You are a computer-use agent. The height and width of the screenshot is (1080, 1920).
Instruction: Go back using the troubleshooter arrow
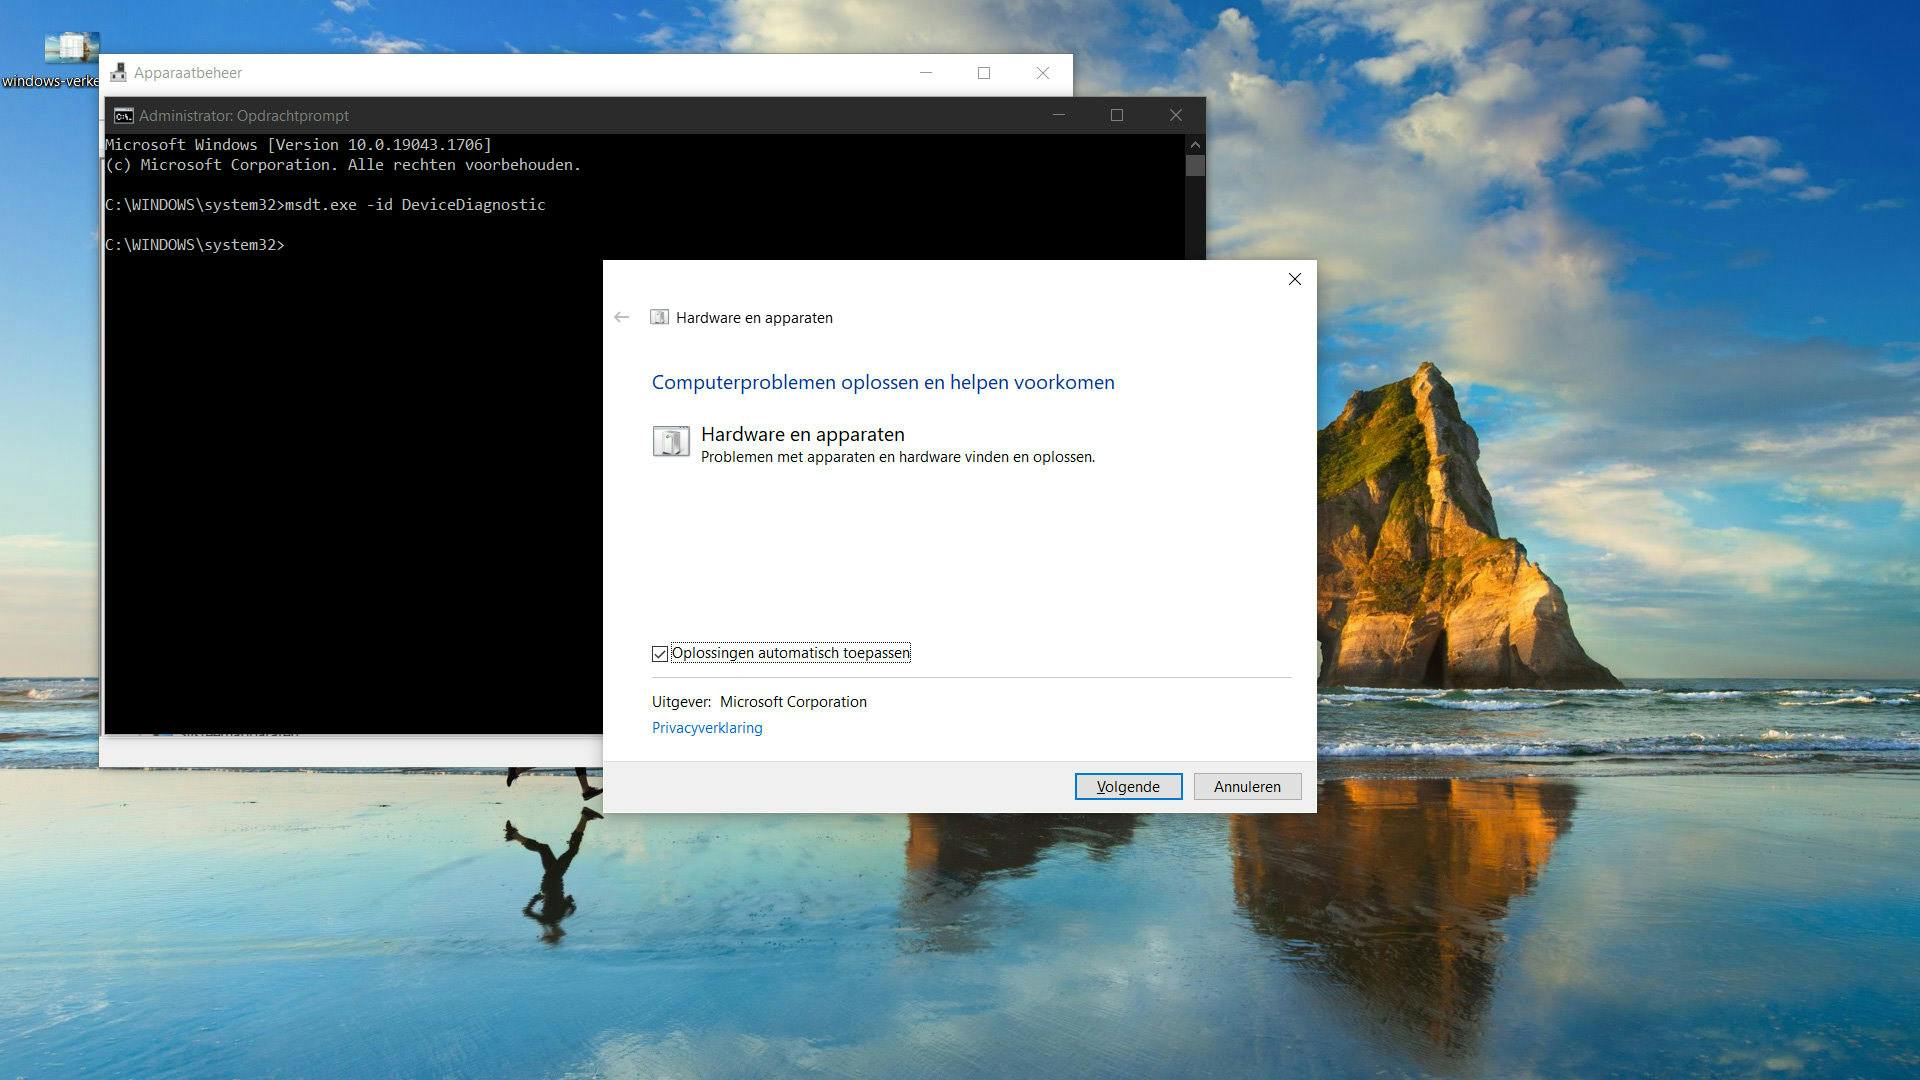622,317
